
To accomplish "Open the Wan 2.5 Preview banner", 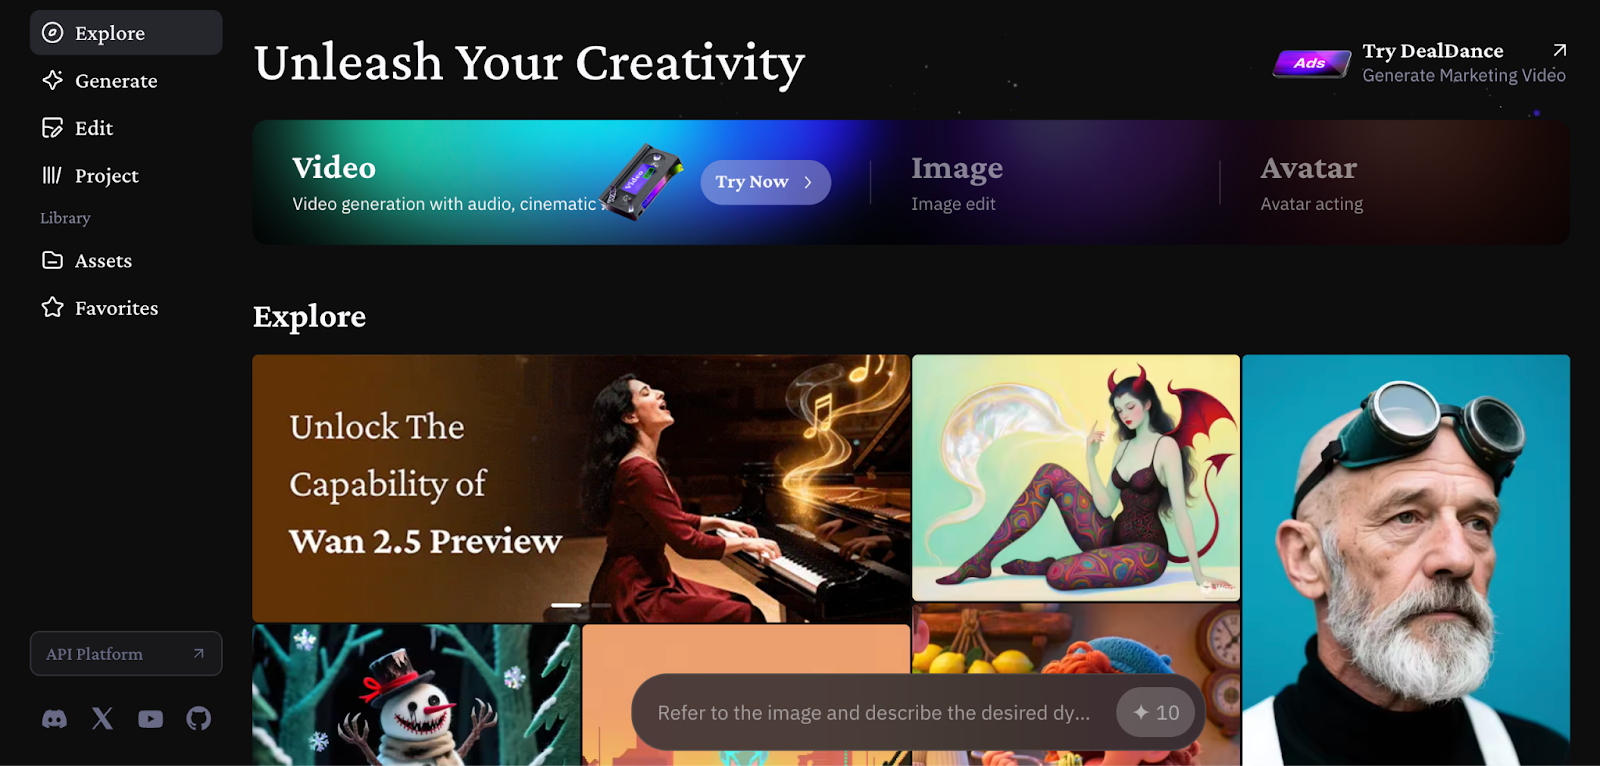I will pyautogui.click(x=581, y=488).
